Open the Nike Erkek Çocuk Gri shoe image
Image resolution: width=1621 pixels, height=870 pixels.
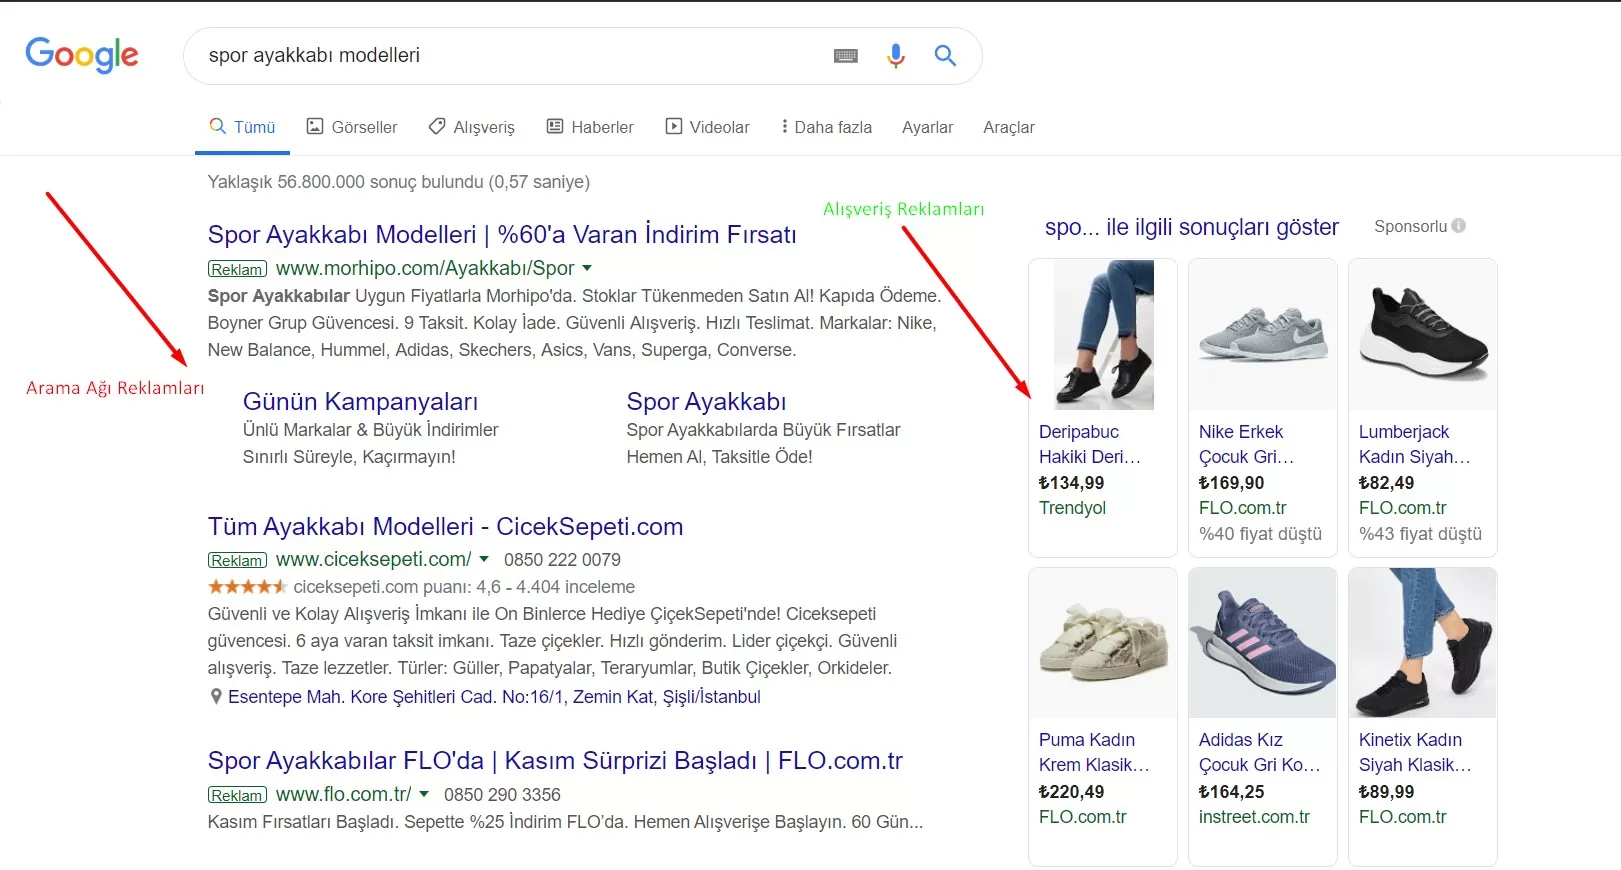pos(1263,335)
